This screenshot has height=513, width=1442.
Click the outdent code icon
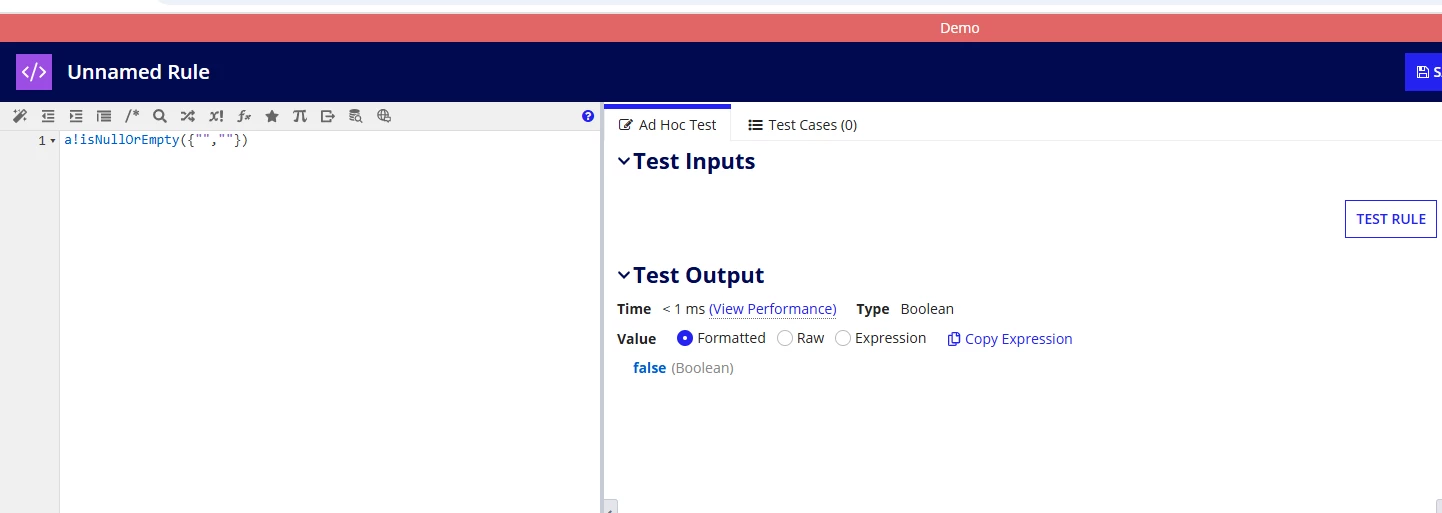[x=48, y=116]
